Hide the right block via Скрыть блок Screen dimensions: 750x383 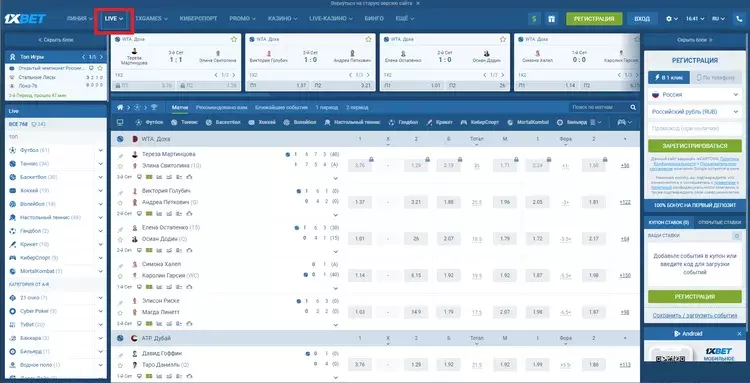coord(695,40)
